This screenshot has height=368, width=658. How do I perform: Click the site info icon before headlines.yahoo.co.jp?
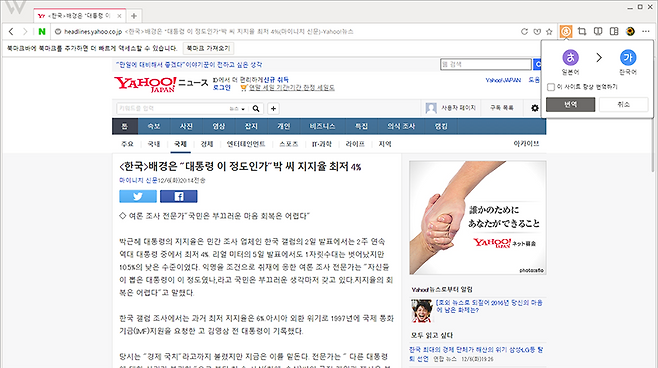(58, 31)
